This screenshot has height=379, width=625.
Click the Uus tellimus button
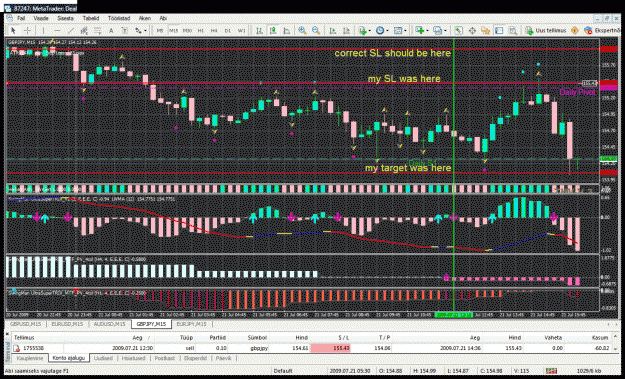click(x=546, y=31)
